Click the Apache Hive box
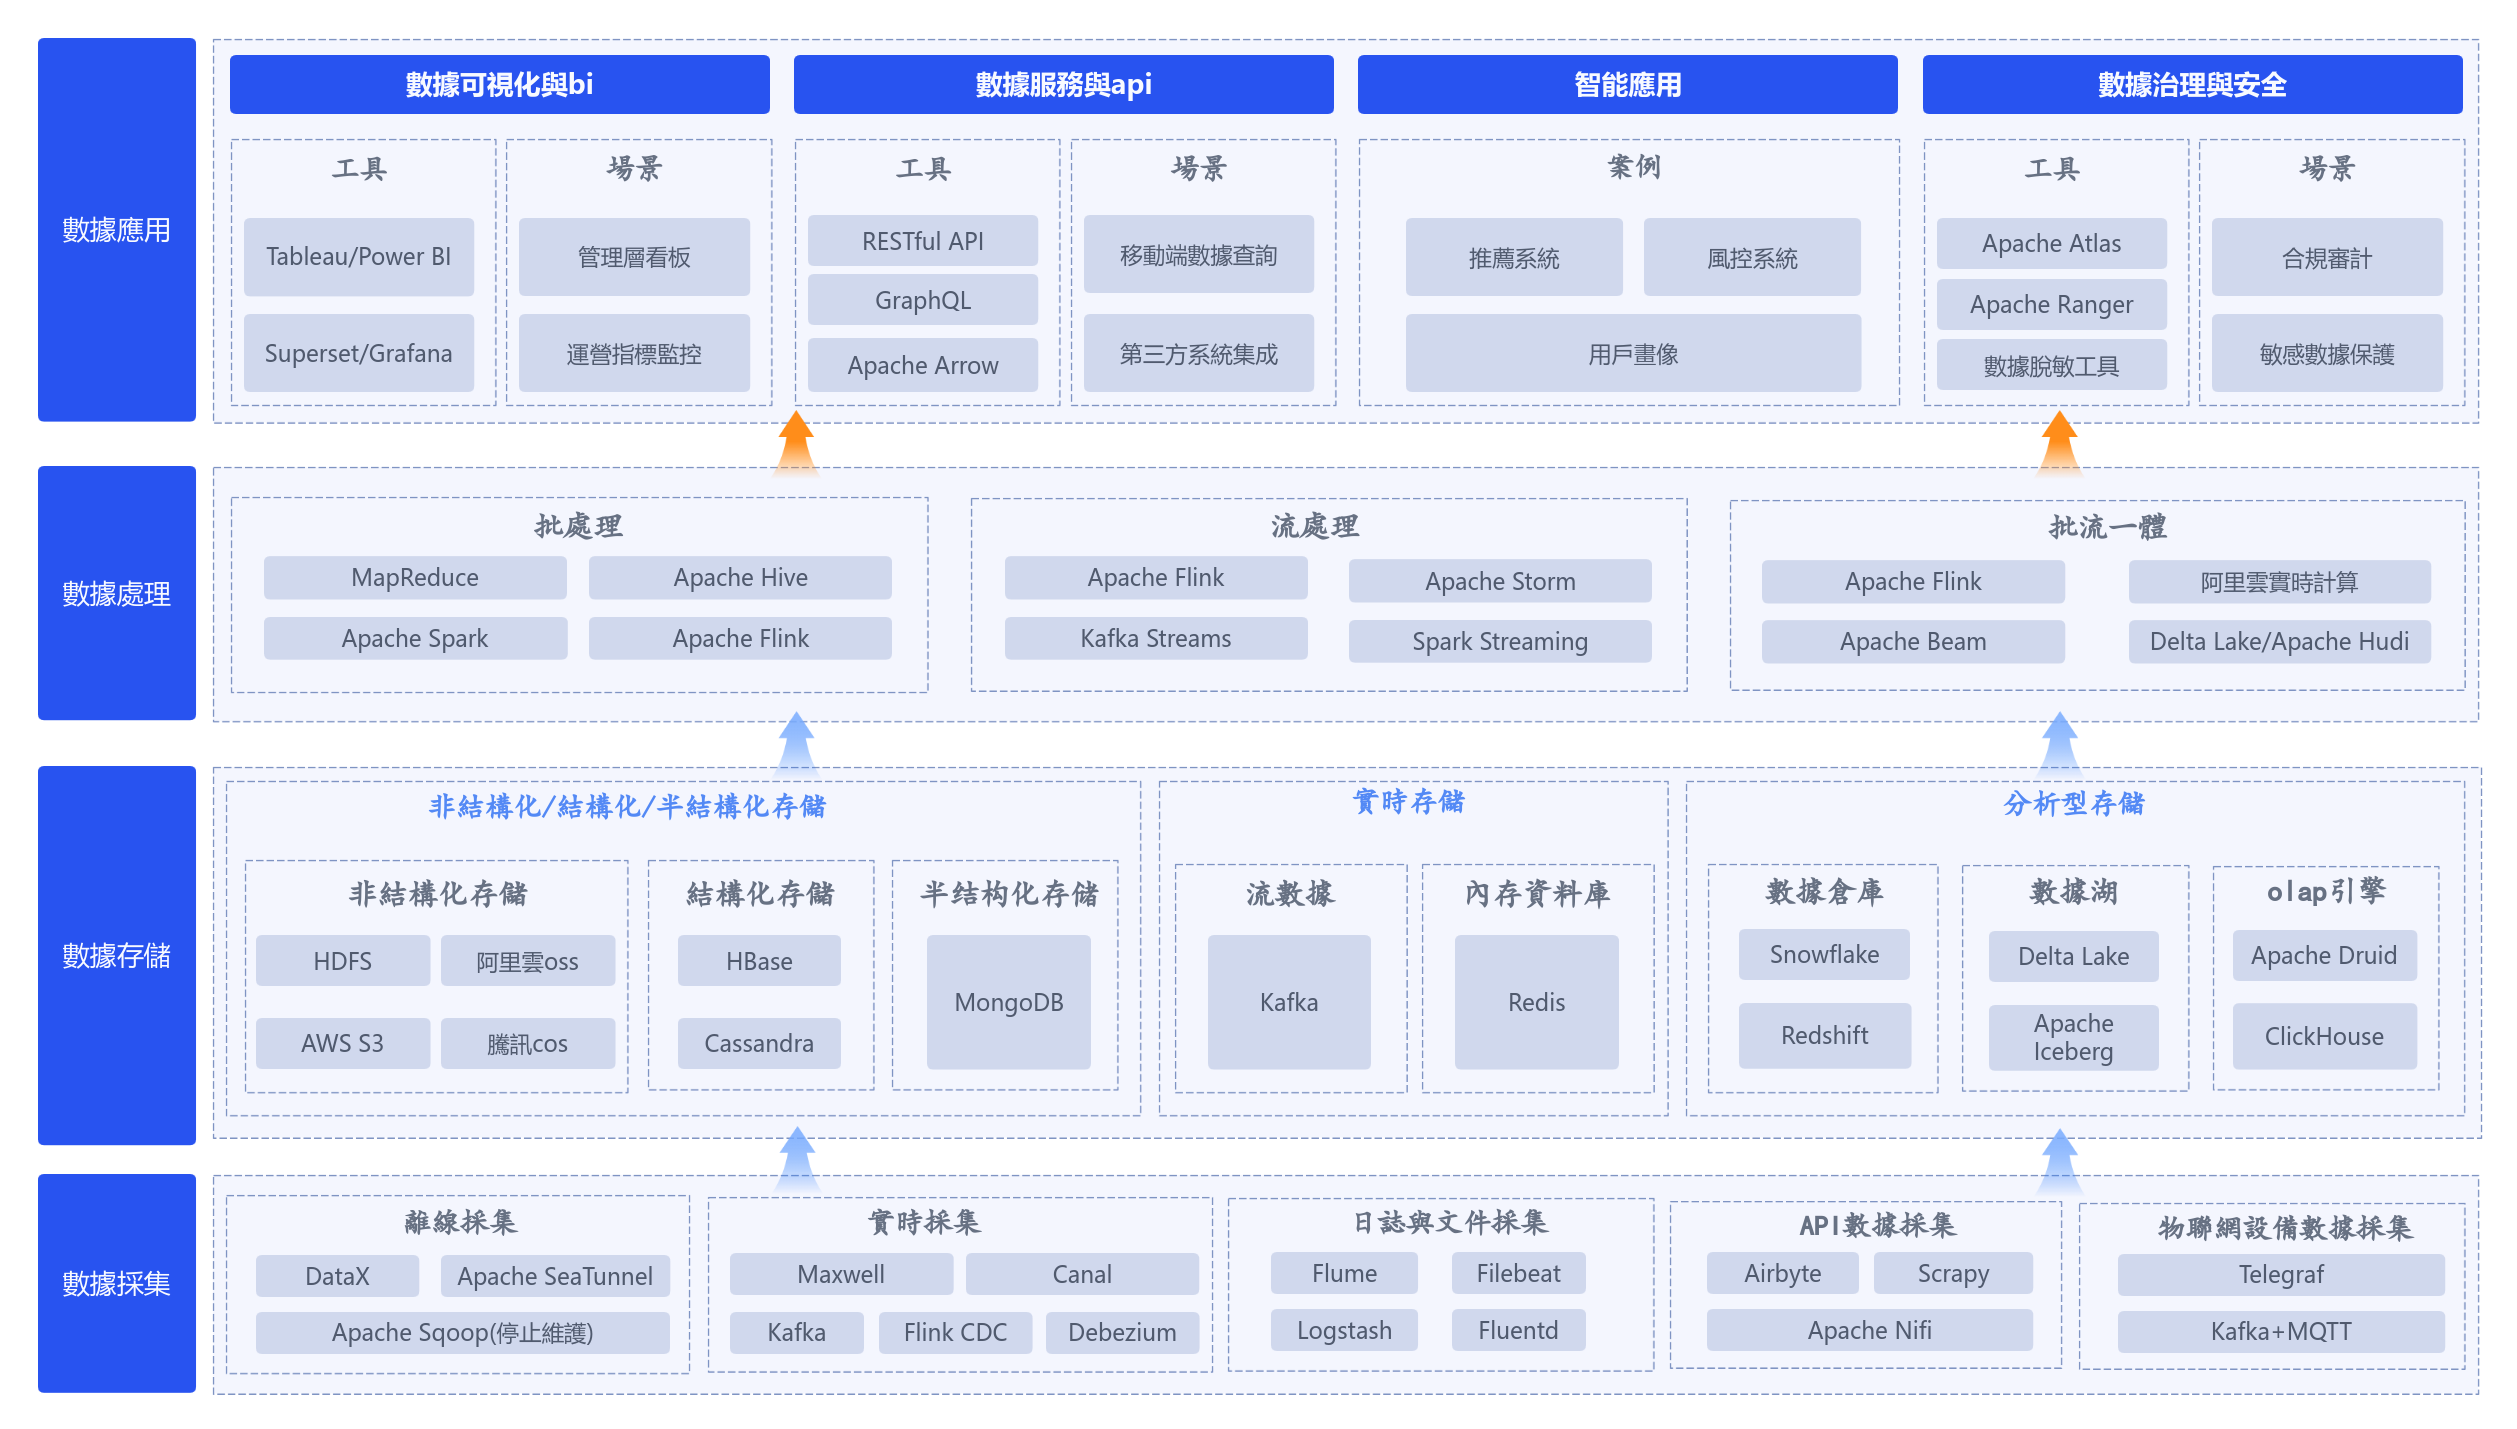 (740, 577)
